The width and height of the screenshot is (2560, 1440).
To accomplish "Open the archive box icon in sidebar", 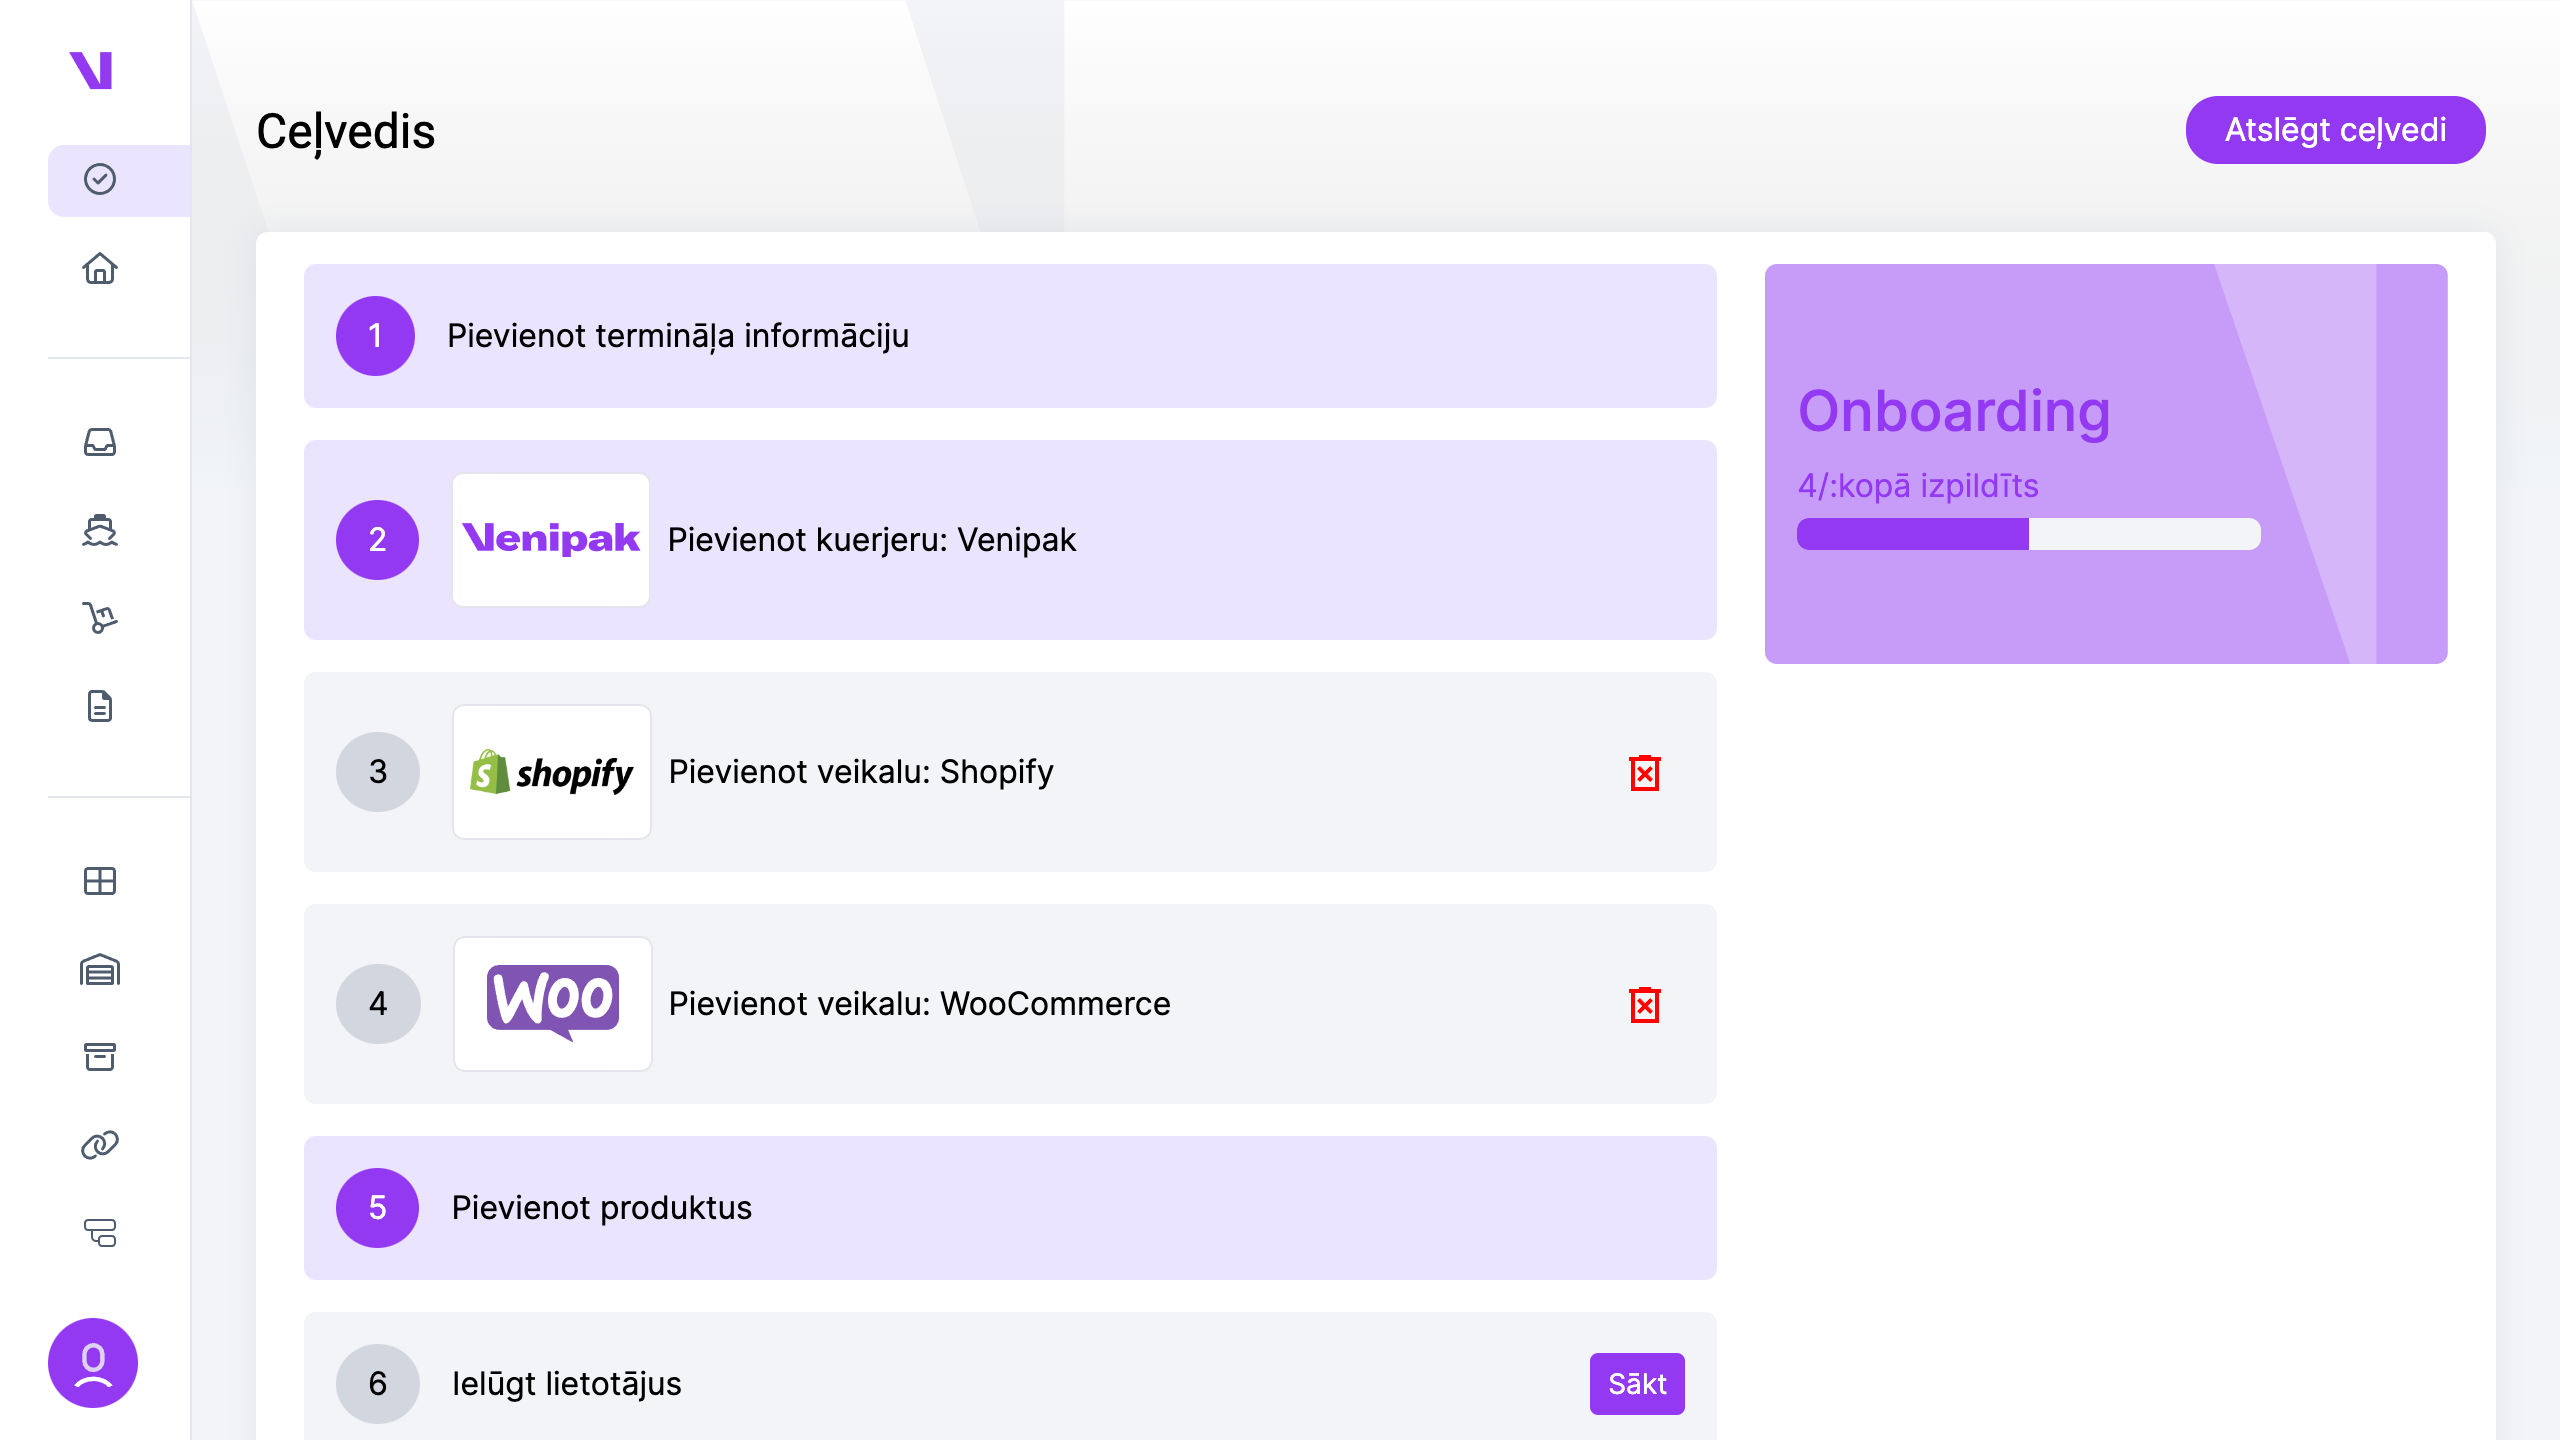I will point(100,1057).
